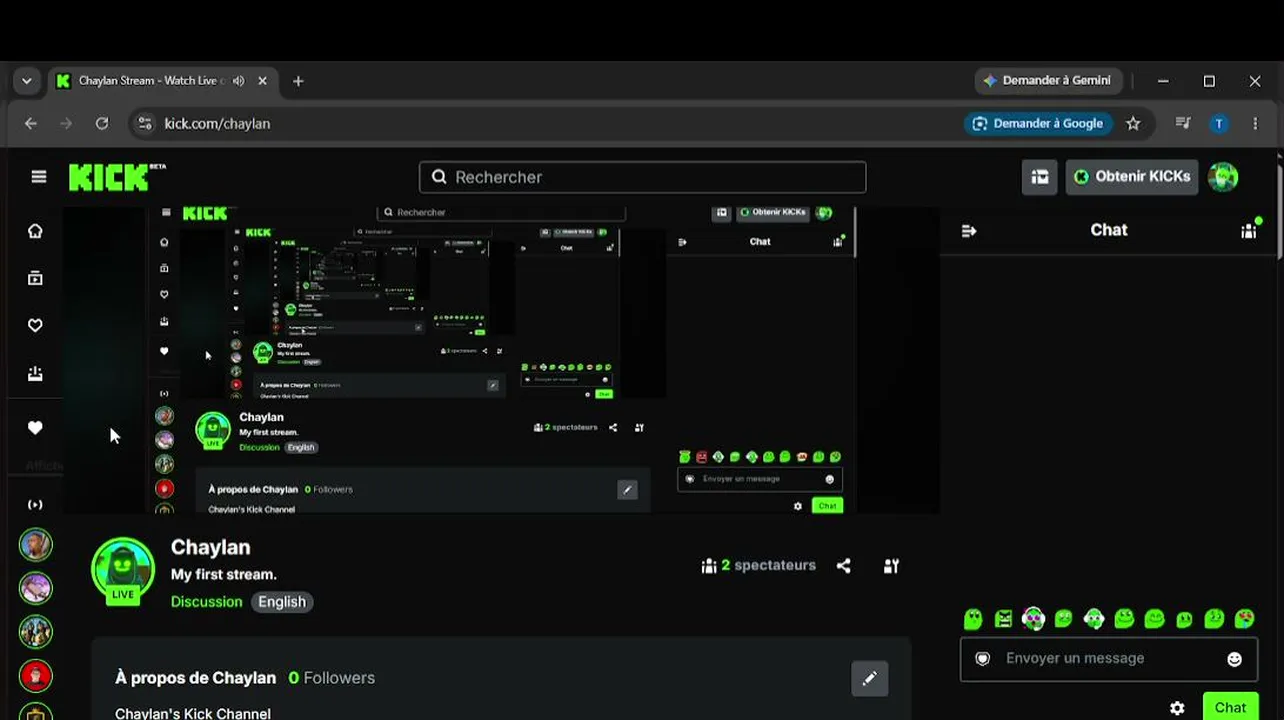
Task: Select the Chaylan Stream browser tab
Action: click(162, 81)
